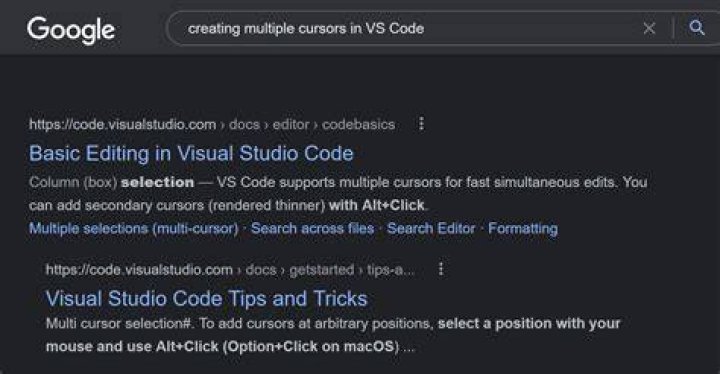Click the Google logo

click(71, 30)
